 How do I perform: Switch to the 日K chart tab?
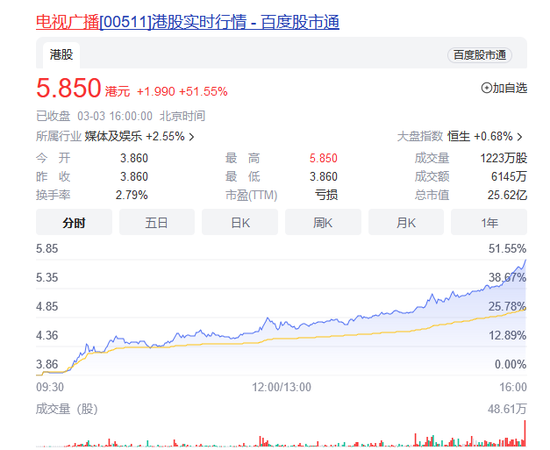click(x=240, y=222)
